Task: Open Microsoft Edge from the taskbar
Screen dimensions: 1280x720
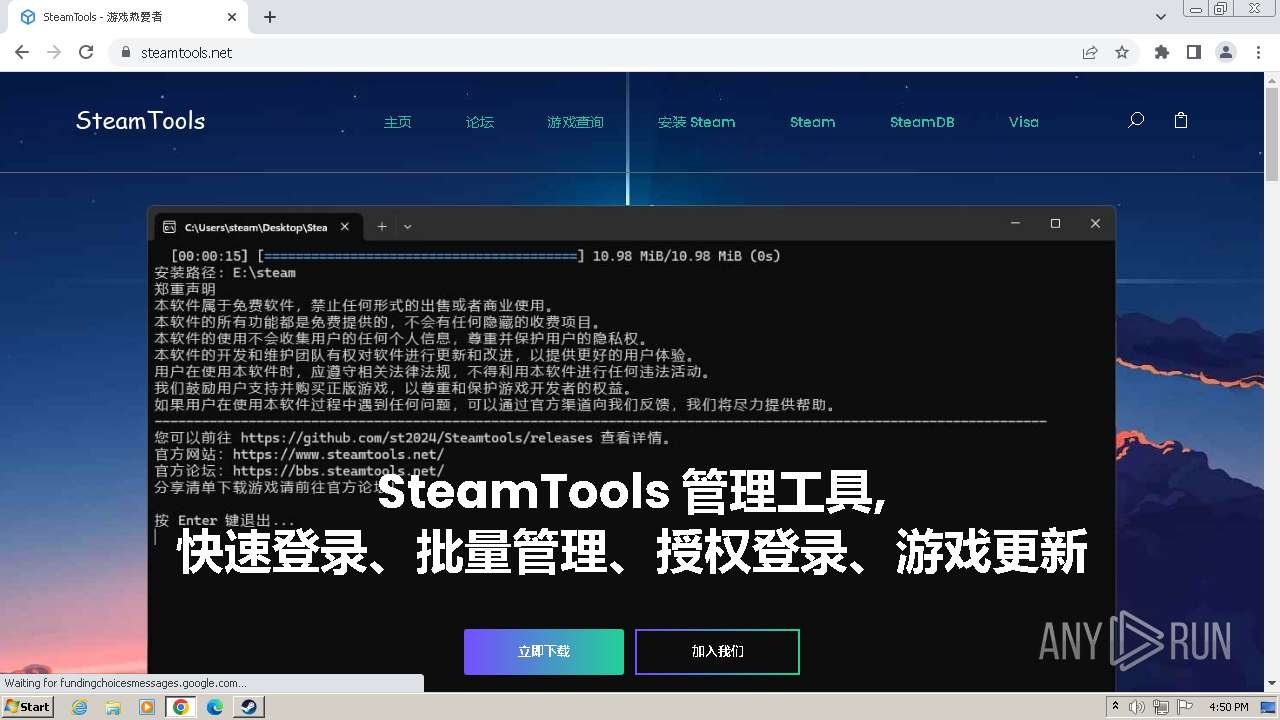Action: tap(215, 707)
